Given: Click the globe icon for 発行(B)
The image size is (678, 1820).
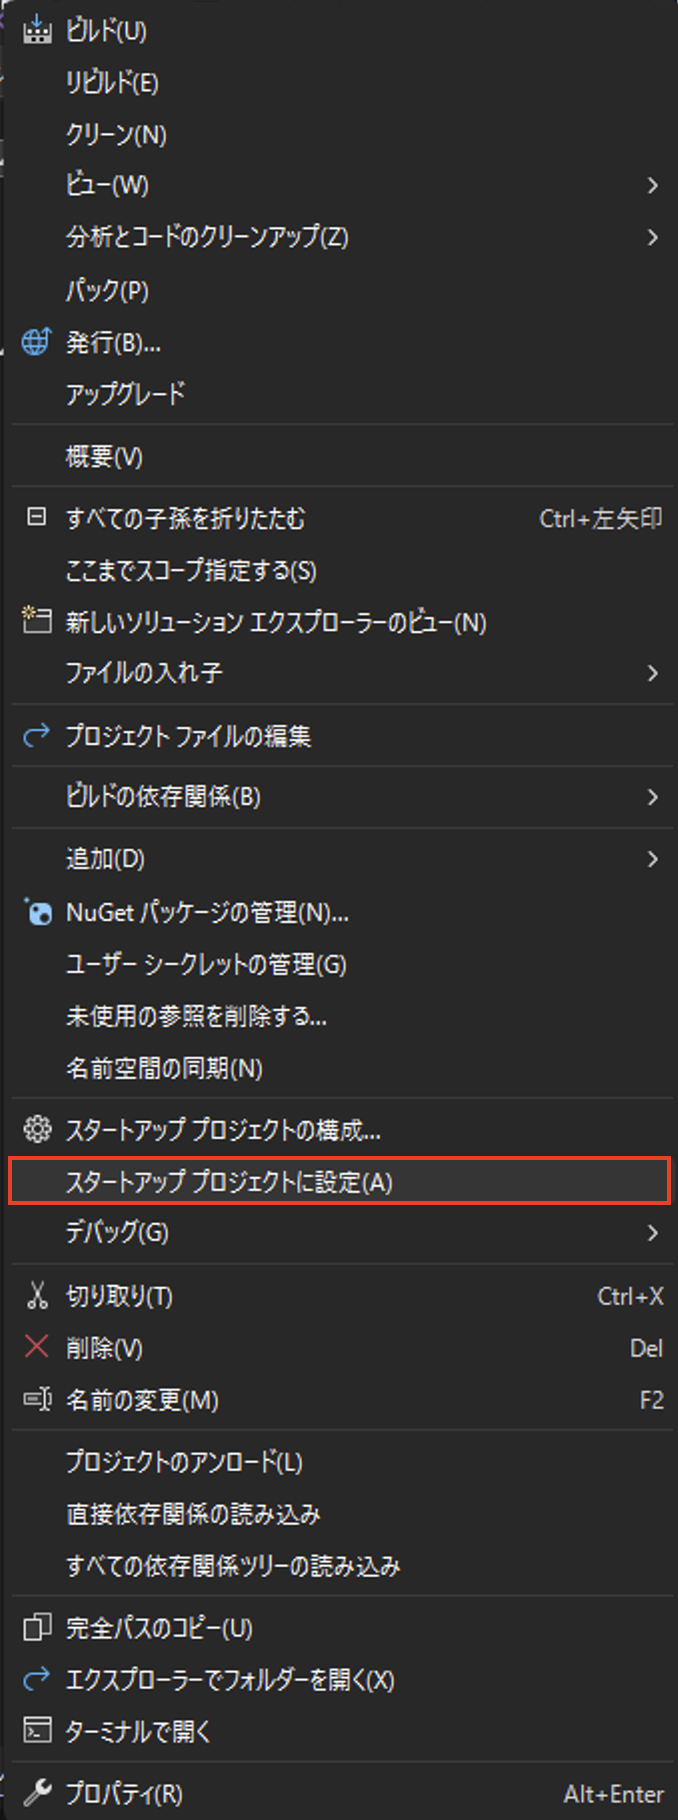Looking at the screenshot, I should coord(37,342).
